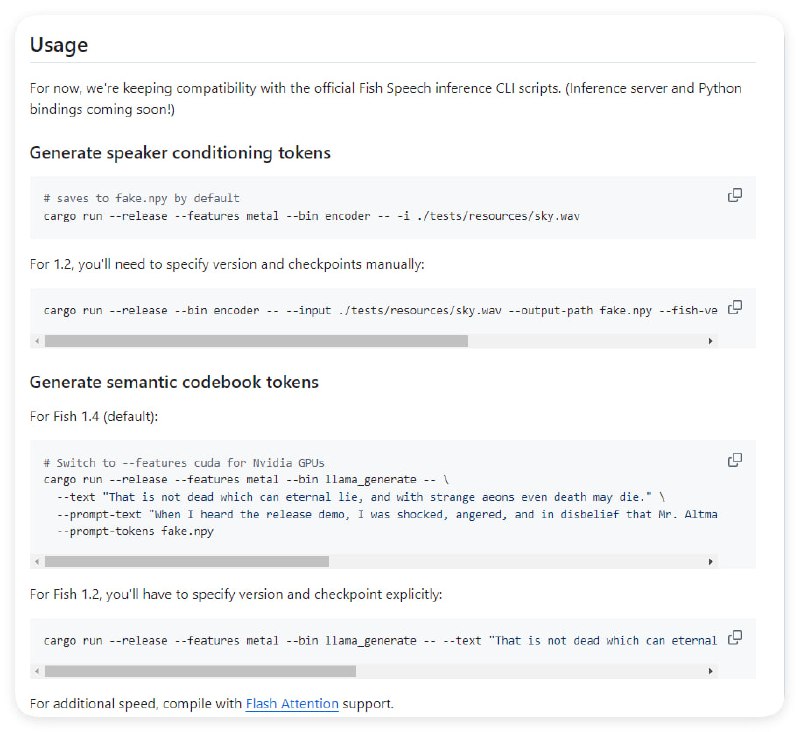Click left scroll arrow of the --output-path encoder block
The height and width of the screenshot is (732, 800).
[x=37, y=341]
